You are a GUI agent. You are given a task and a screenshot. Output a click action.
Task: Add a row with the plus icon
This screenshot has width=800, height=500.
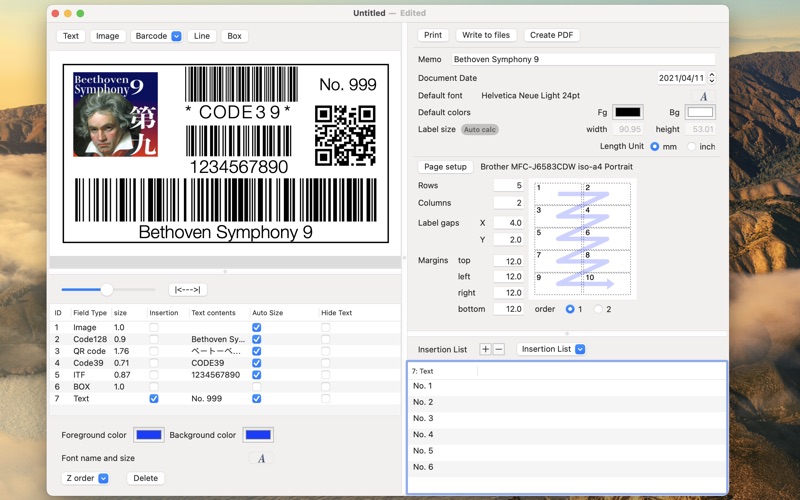[485, 349]
